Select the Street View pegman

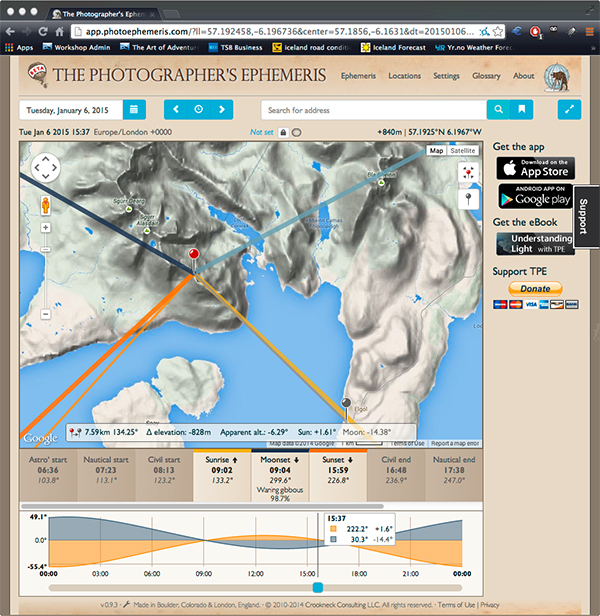pyautogui.click(x=46, y=205)
